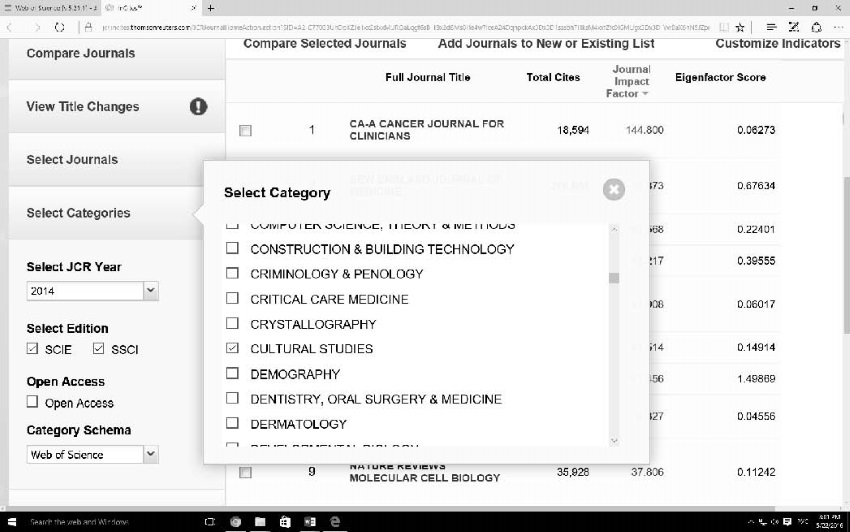Open the Select Categories panel
The height and width of the screenshot is (532, 850).
[x=117, y=213]
